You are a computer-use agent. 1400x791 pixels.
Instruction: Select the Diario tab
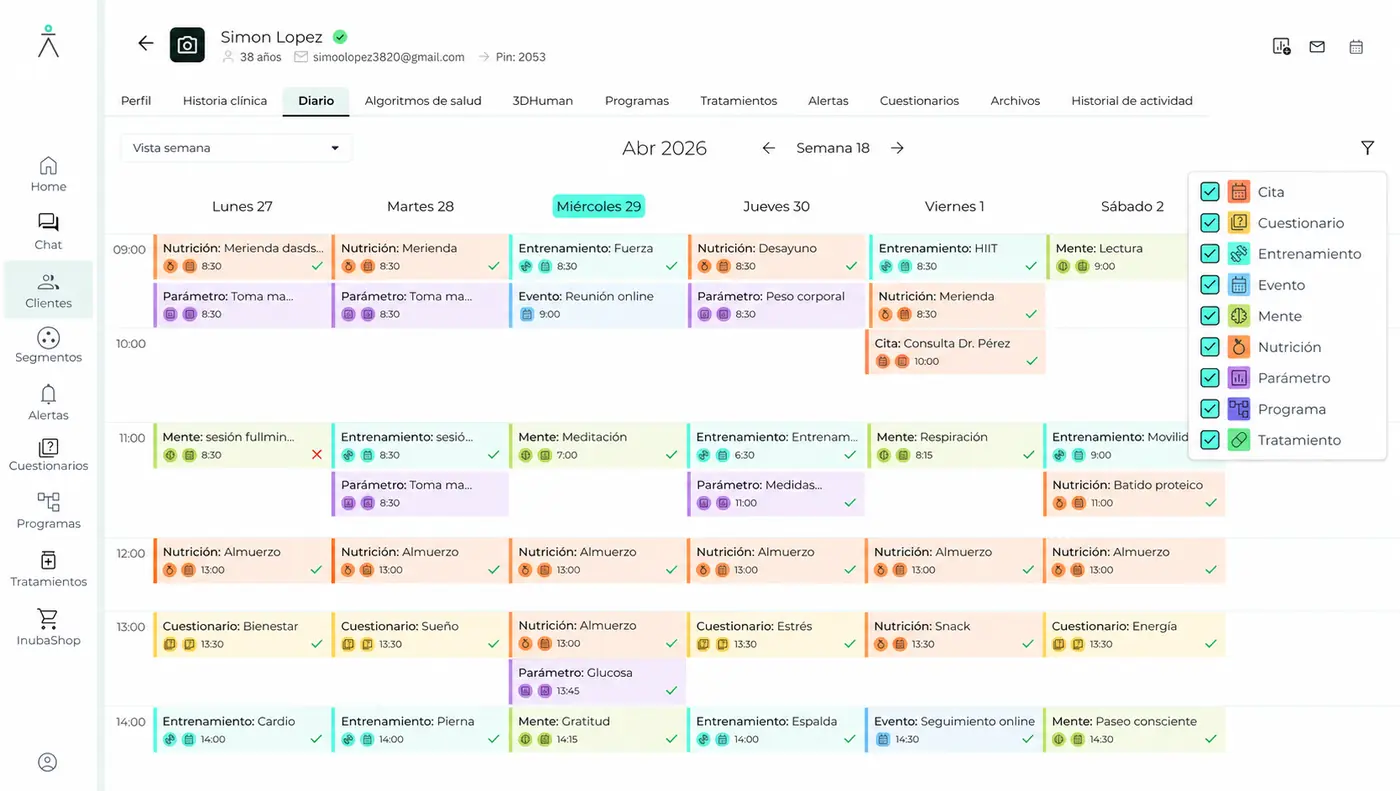[316, 101]
